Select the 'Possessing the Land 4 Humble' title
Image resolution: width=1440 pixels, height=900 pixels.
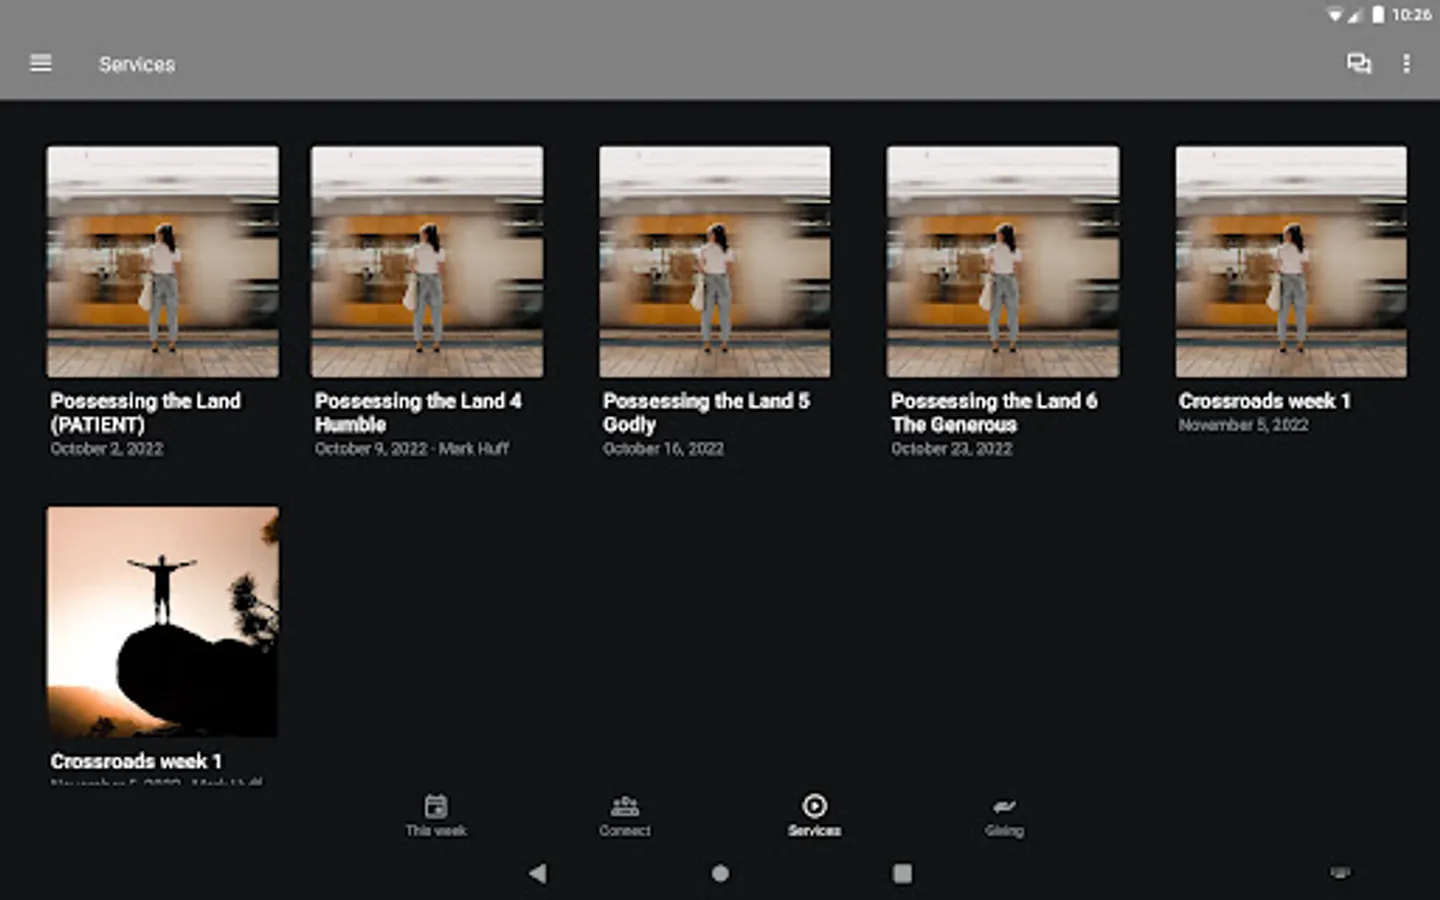418,413
